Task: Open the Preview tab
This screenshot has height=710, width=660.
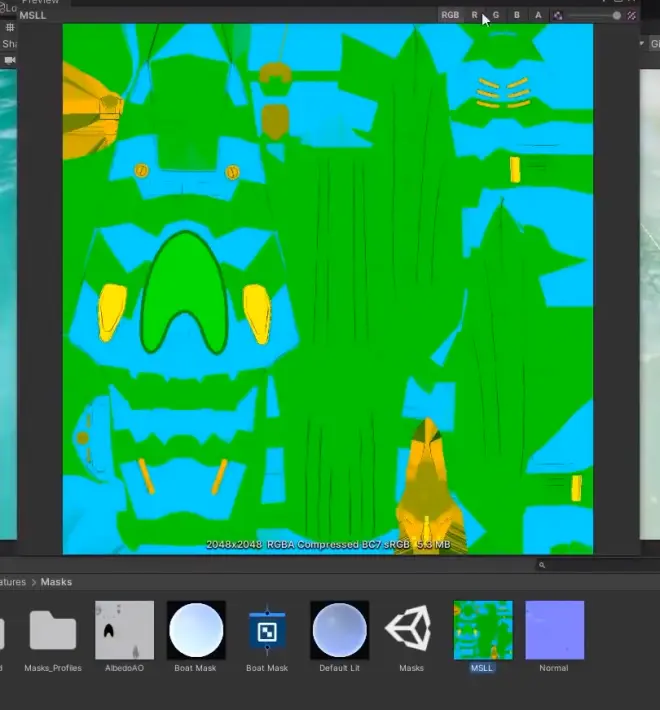Action: (40, 2)
